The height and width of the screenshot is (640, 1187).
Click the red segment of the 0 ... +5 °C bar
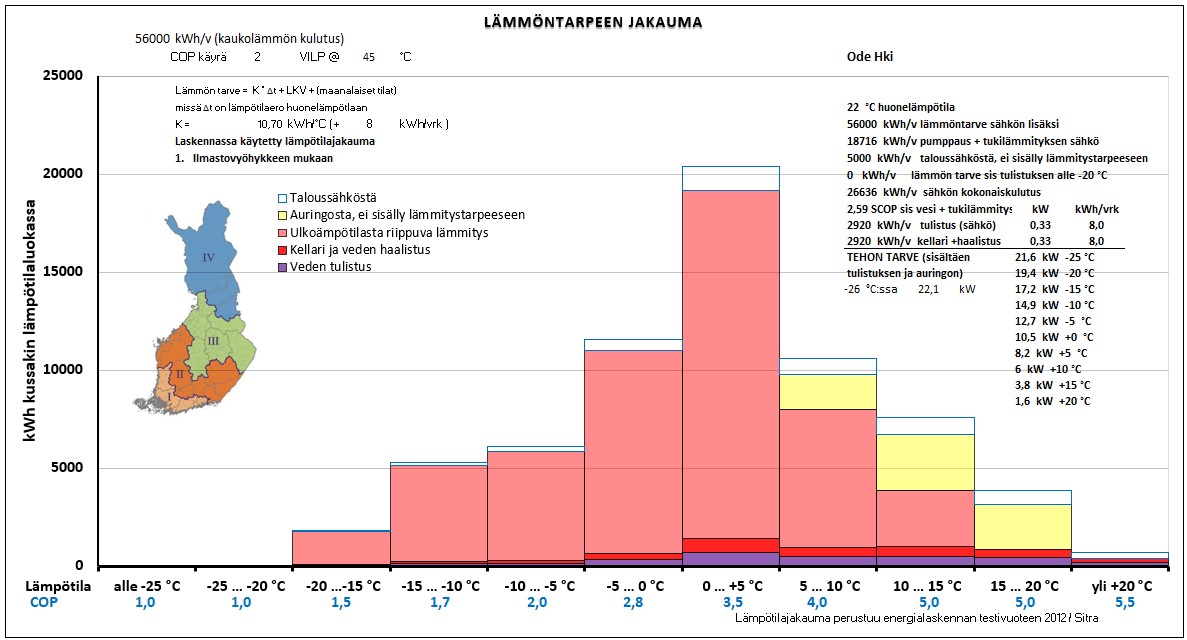point(731,545)
